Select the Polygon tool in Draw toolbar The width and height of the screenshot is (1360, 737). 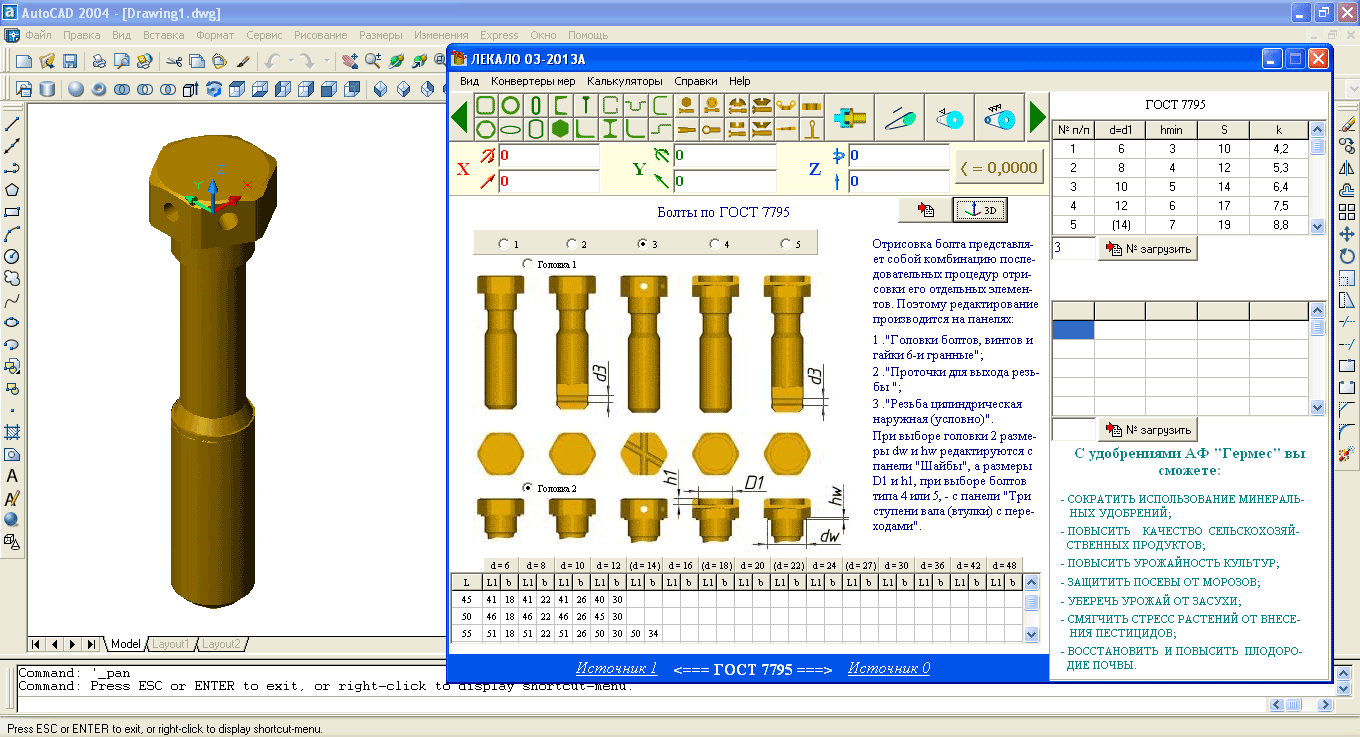coord(13,190)
